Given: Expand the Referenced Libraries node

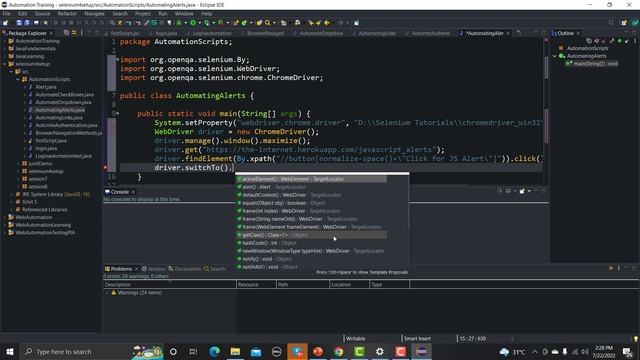Looking at the screenshot, I should tap(11, 210).
